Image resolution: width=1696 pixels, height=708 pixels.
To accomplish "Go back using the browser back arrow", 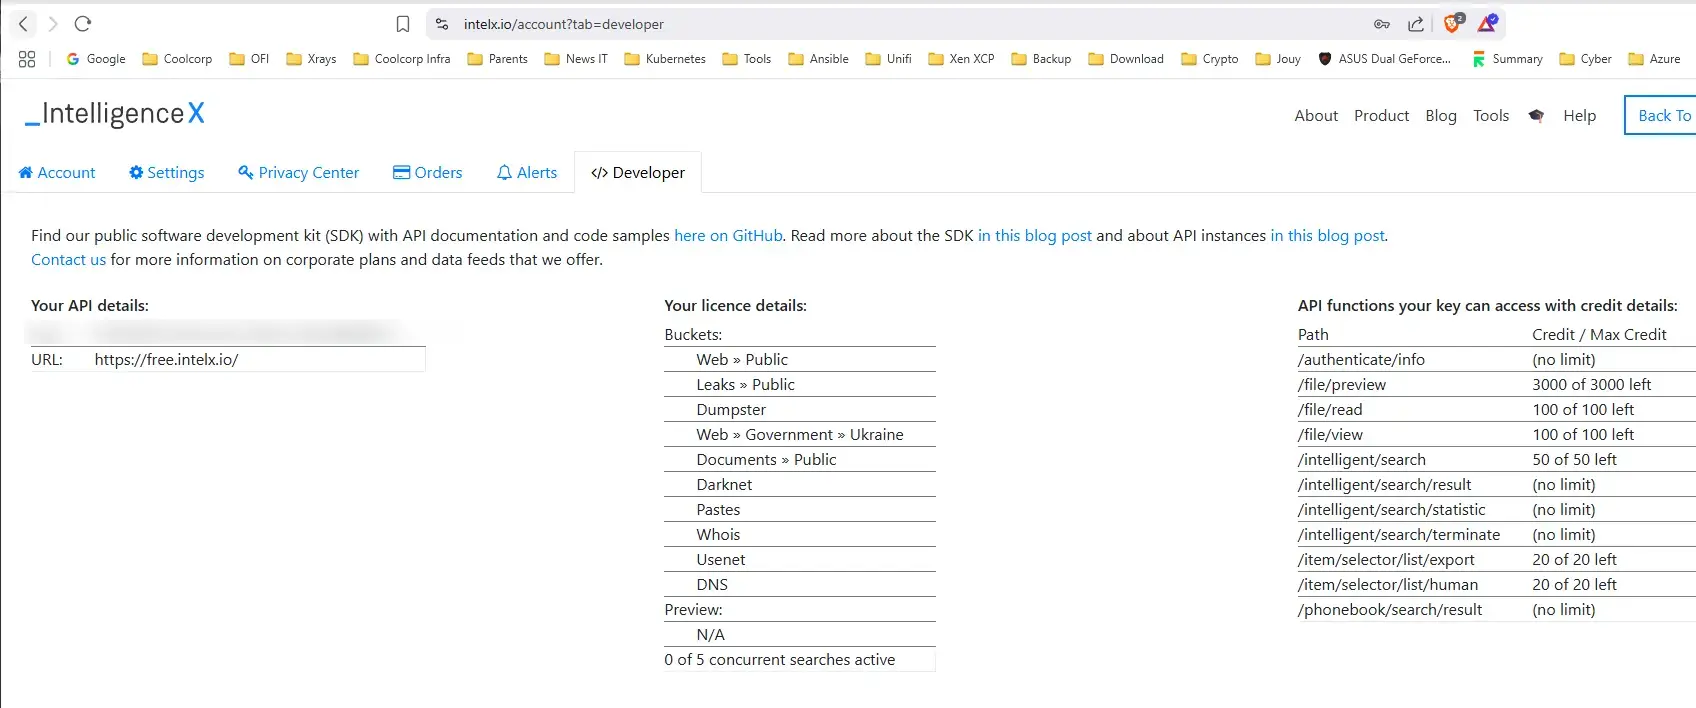I will 23,24.
